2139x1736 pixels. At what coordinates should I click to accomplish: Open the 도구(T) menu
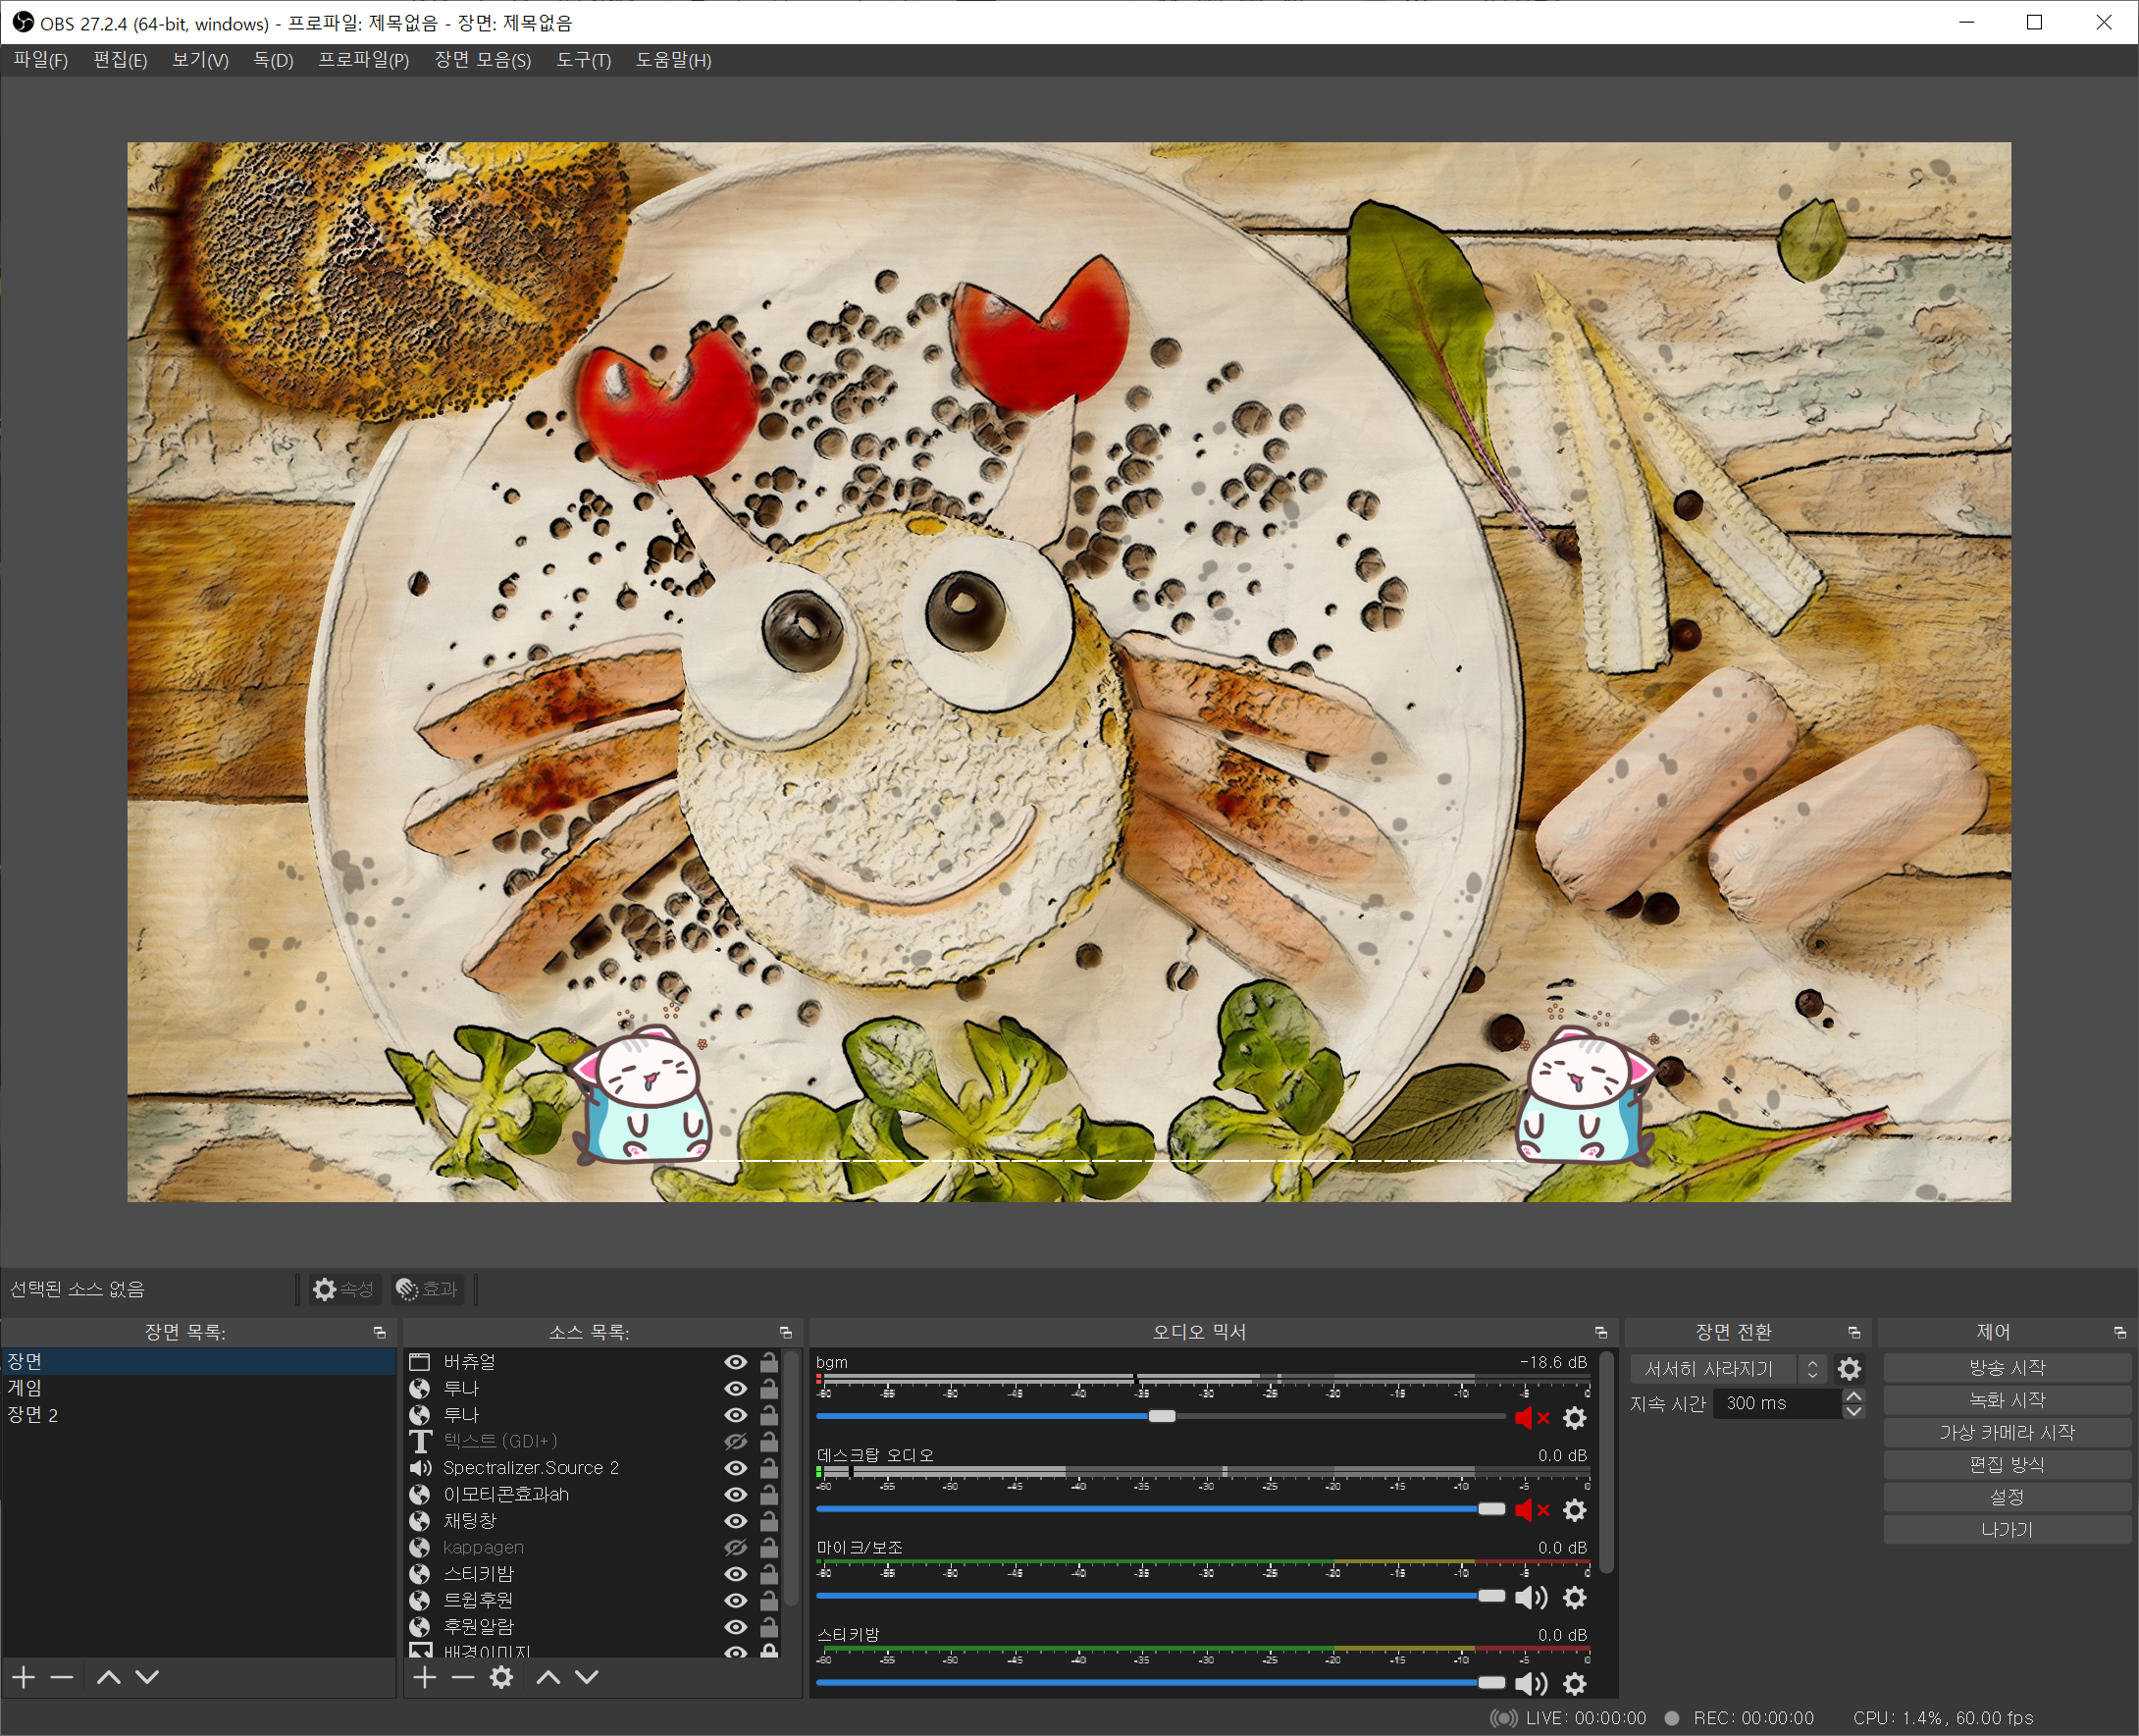click(x=583, y=60)
